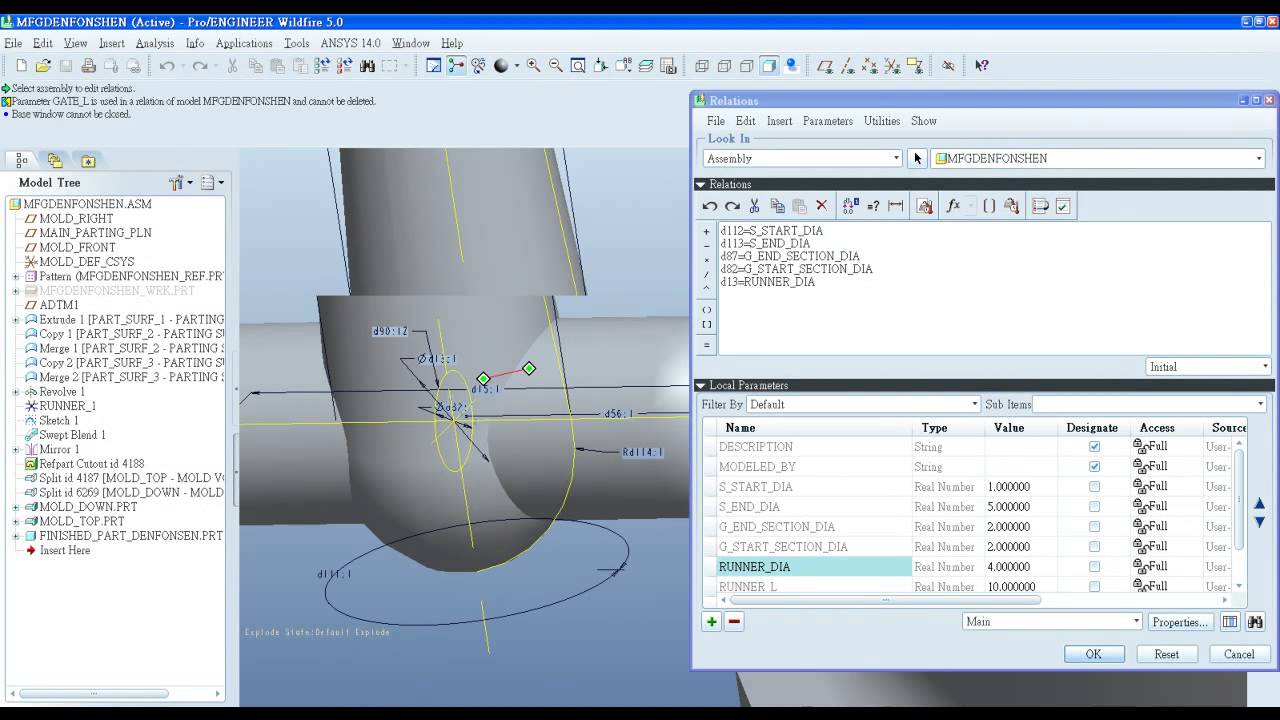1280x720 pixels.
Task: Click the pointer select arrow beside Assembly
Action: (918, 158)
